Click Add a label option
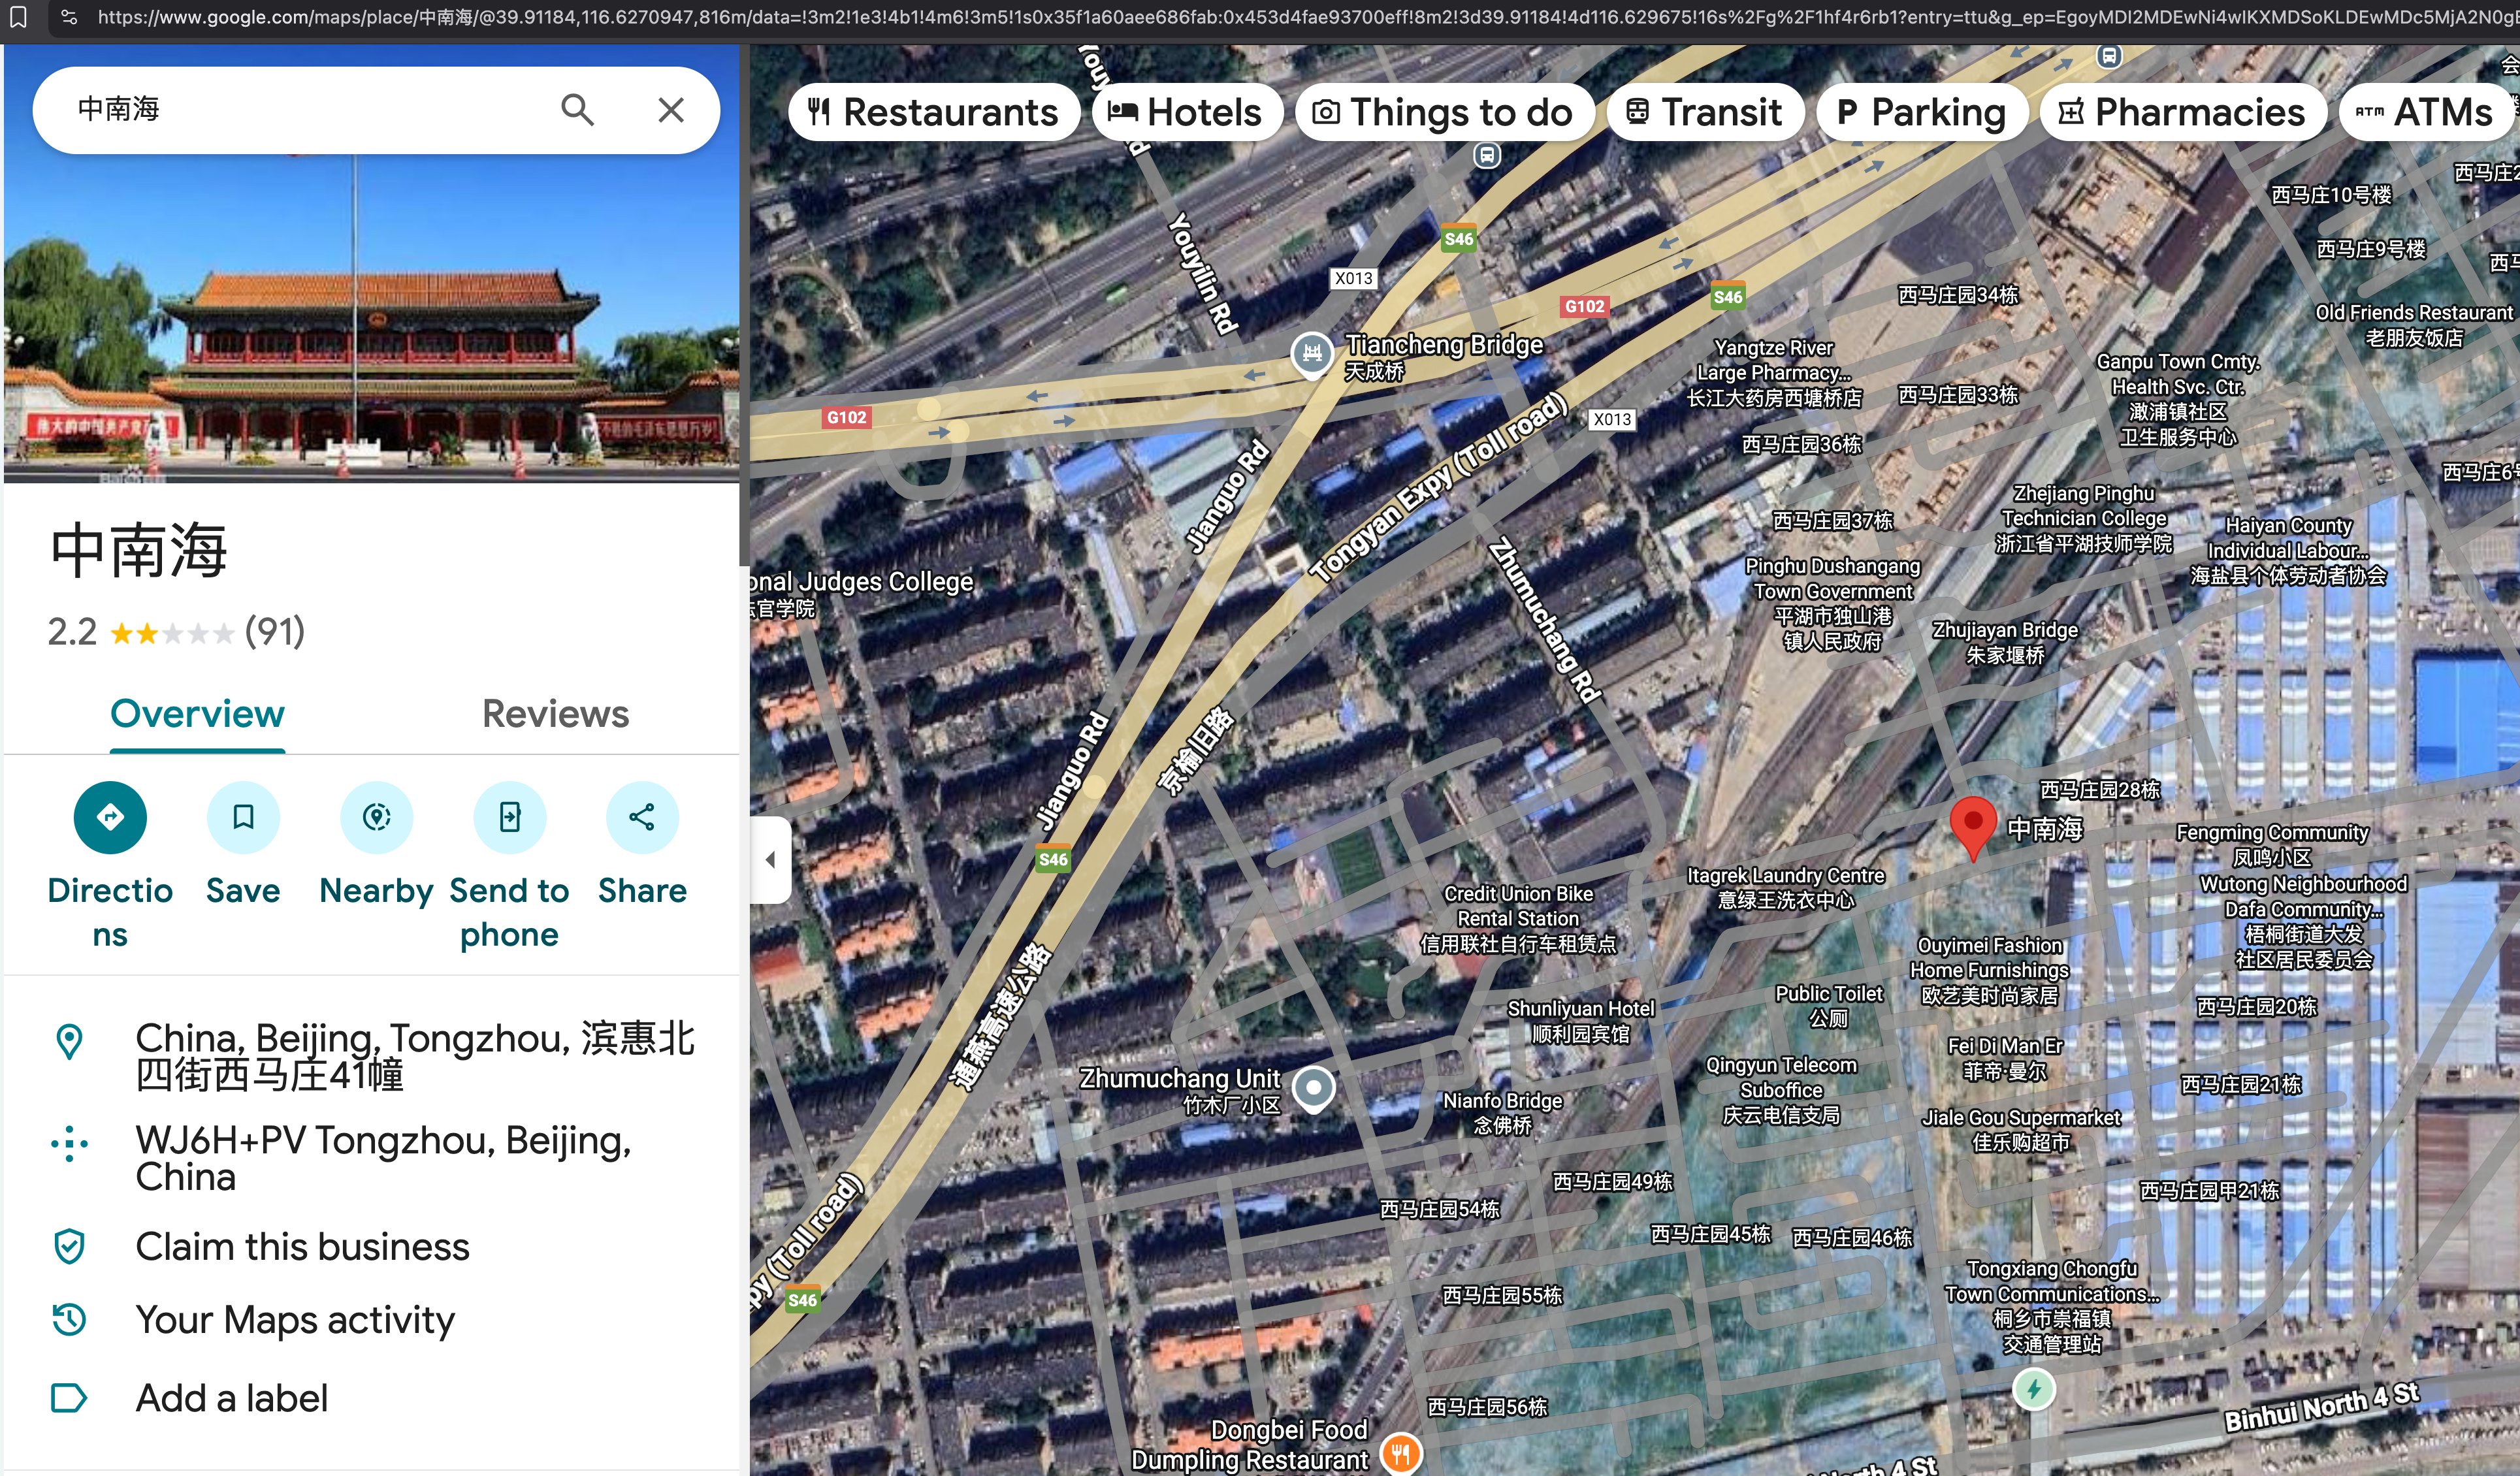The image size is (2520, 1476). (x=231, y=1398)
